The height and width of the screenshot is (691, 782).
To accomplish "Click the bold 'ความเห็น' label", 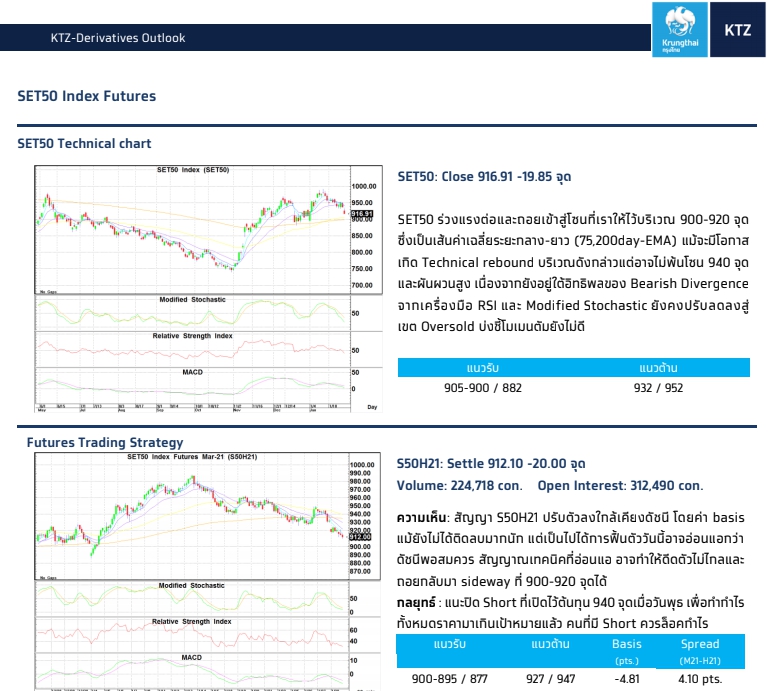I will tap(423, 518).
